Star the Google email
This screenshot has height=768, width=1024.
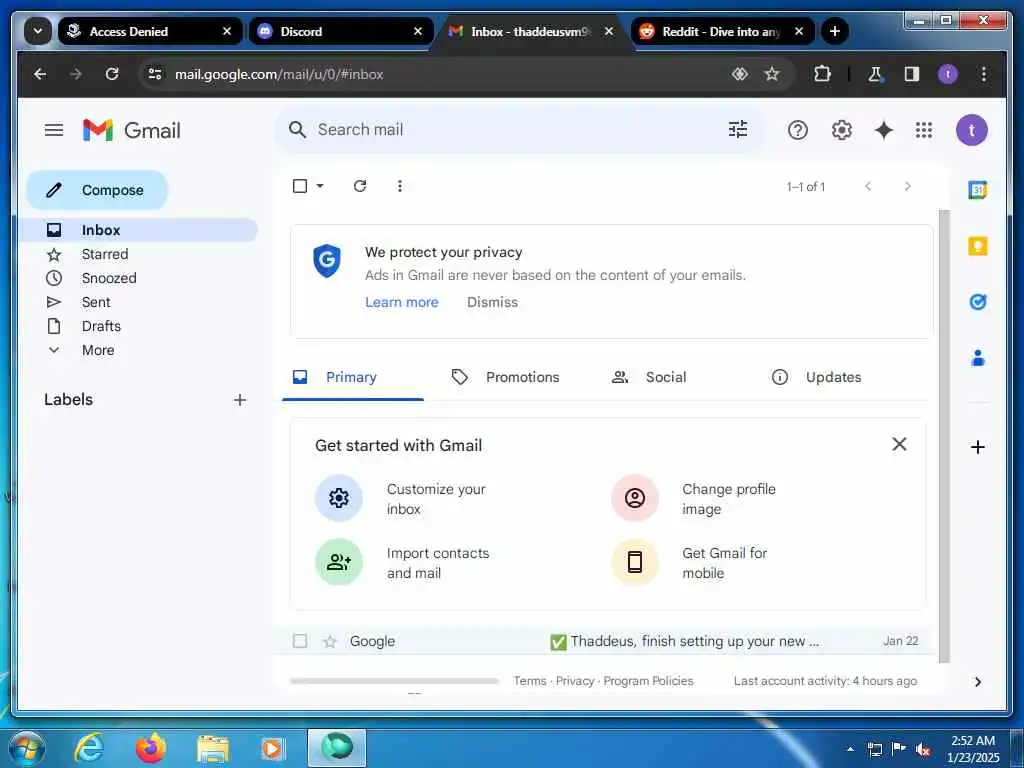coord(330,641)
